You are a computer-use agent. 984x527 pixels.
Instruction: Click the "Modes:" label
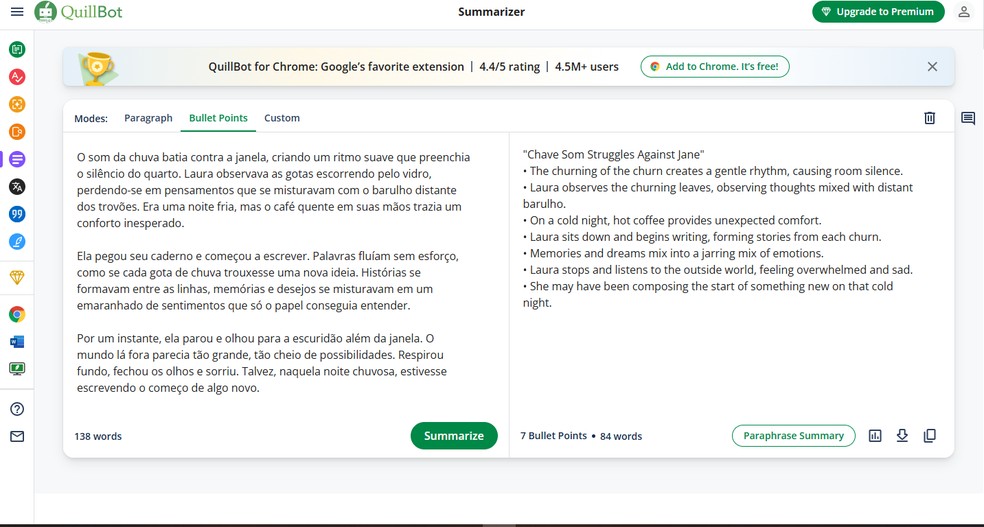[91, 118]
